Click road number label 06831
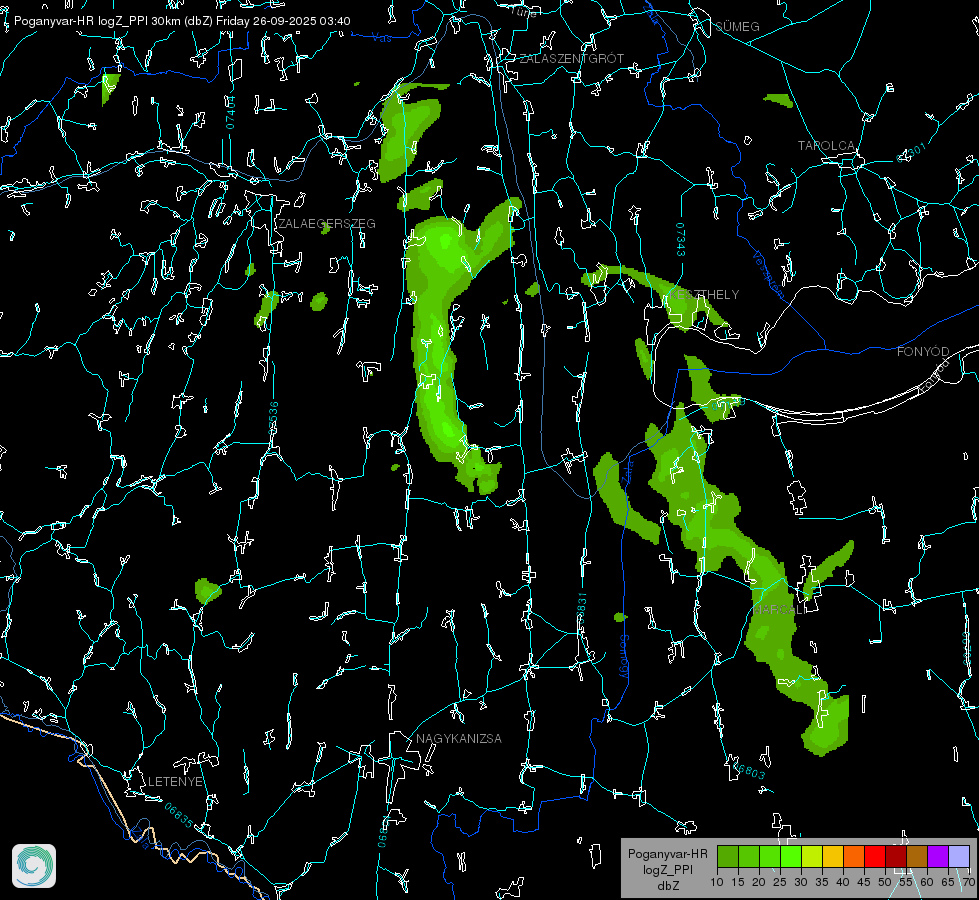979x900 pixels. [x=581, y=609]
